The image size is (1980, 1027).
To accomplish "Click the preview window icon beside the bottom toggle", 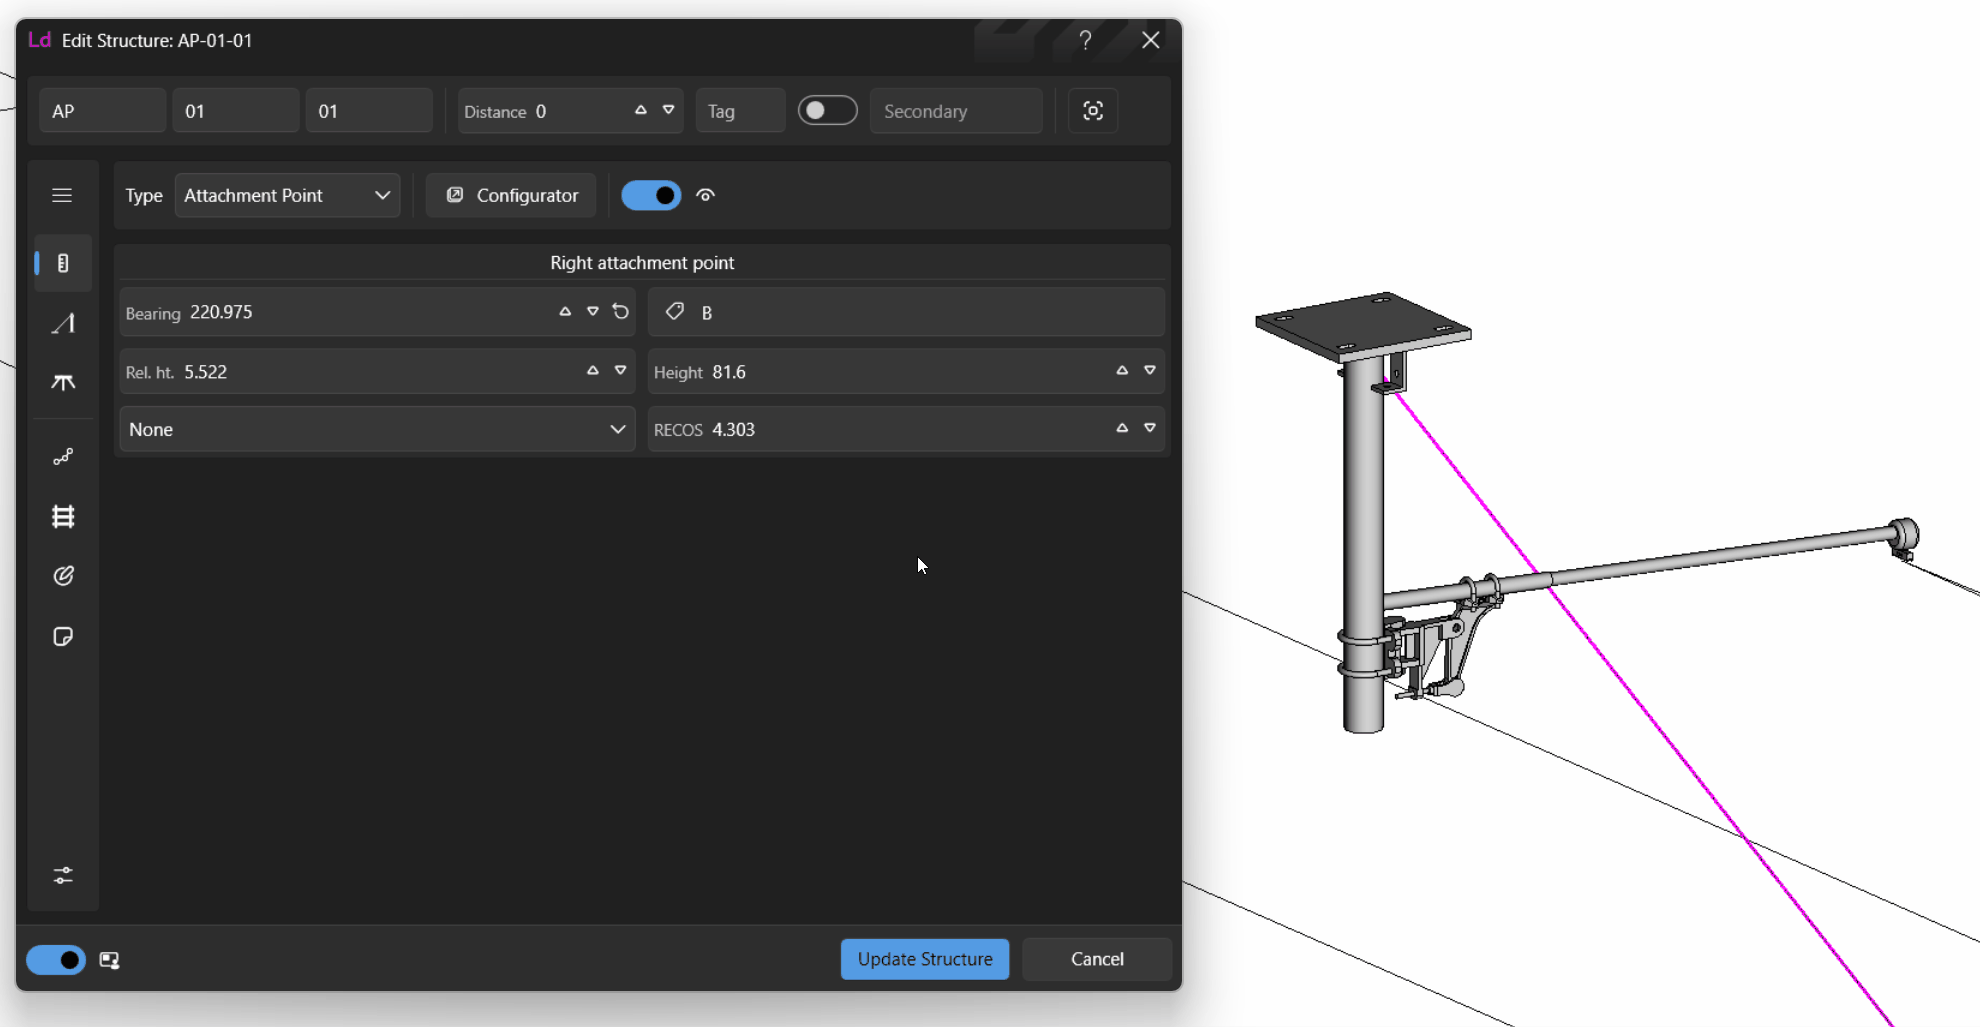I will pos(110,960).
